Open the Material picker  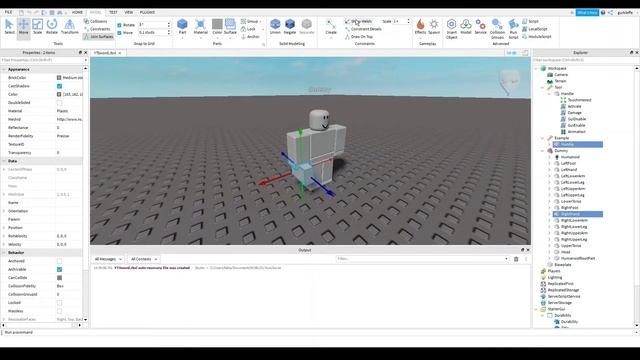[200, 27]
